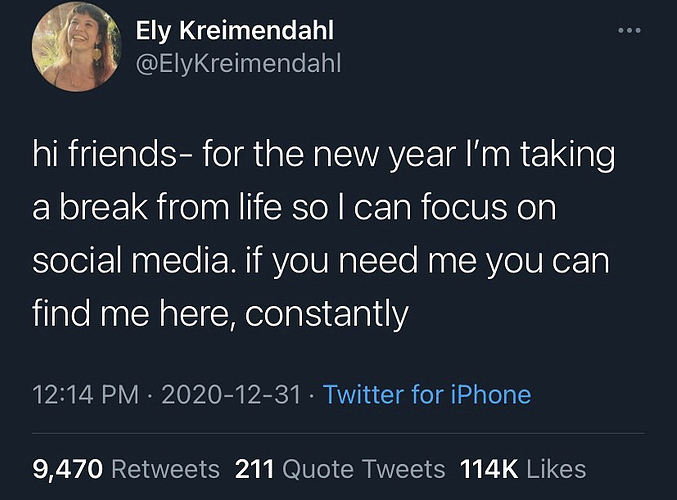Viewport: 677px width, 500px height.
Task: Click the 12:14 PM timestamp
Action: pyautogui.click(x=85, y=394)
